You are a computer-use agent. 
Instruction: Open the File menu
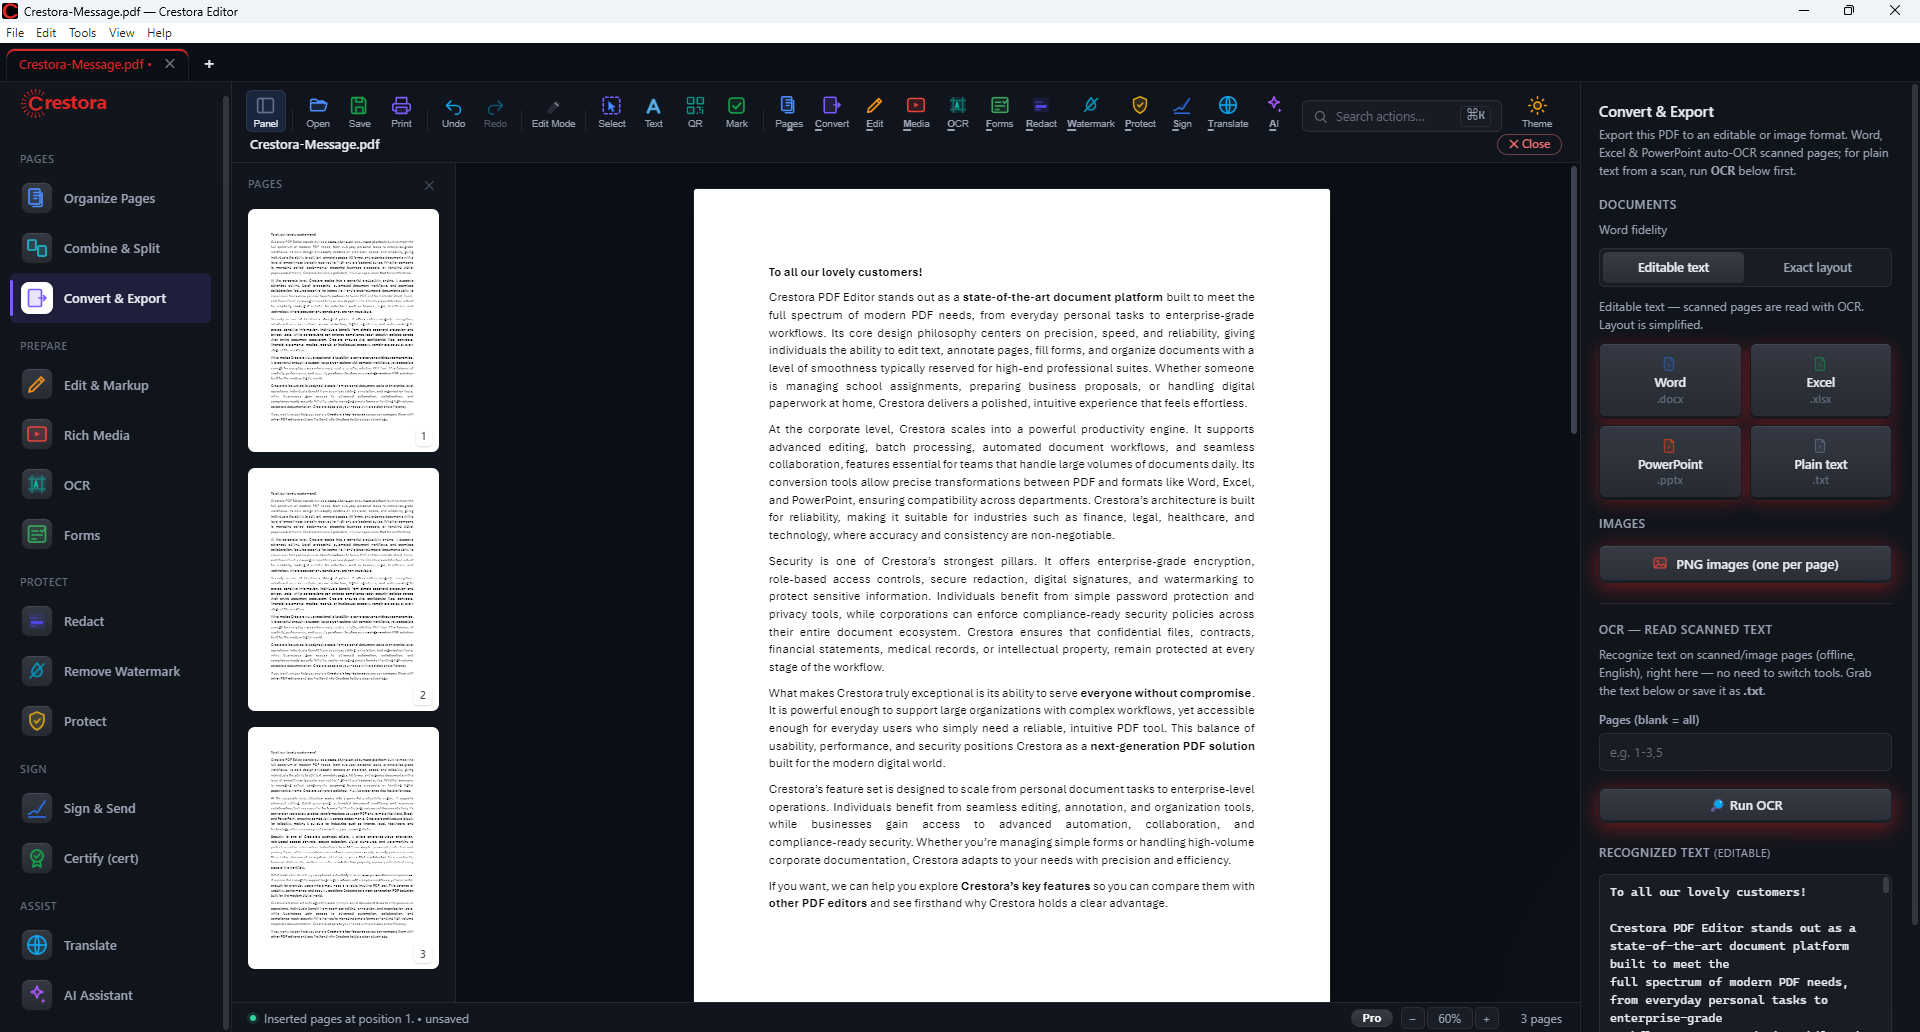(x=15, y=33)
